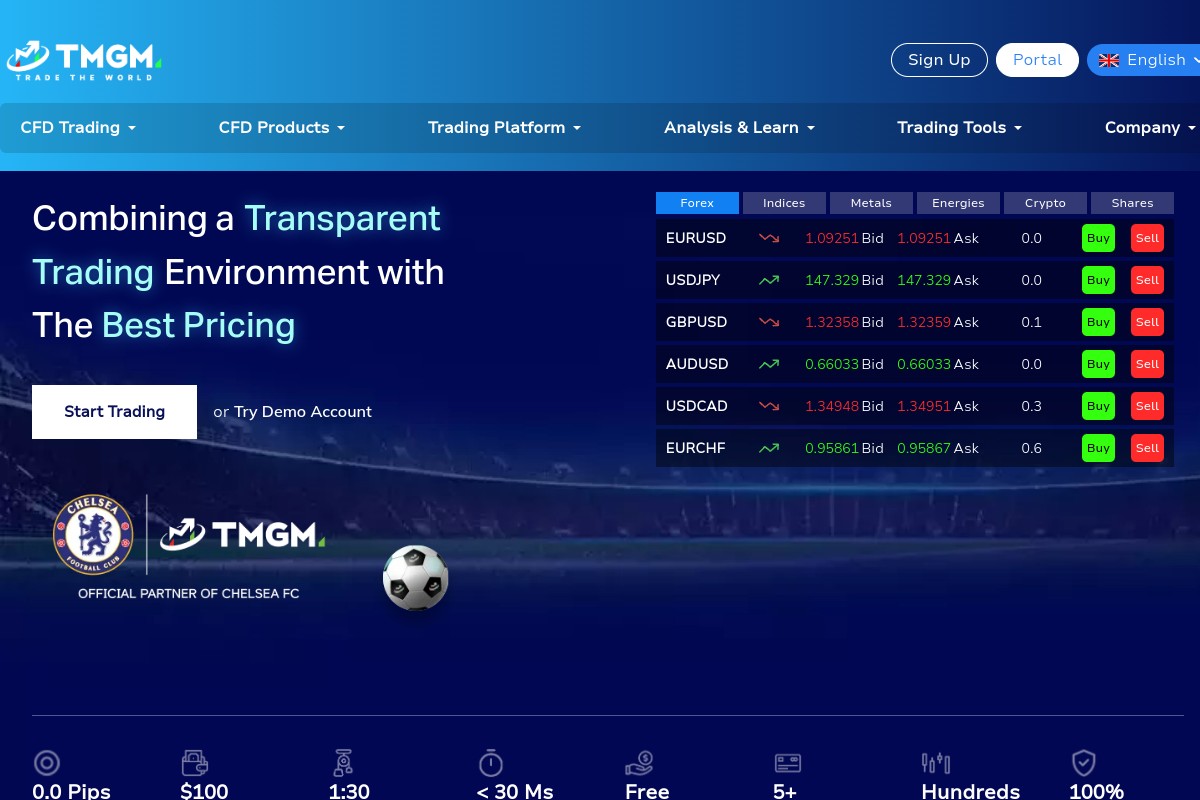Click Buy for USDJPY
Viewport: 1200px width, 800px height.
pos(1099,280)
